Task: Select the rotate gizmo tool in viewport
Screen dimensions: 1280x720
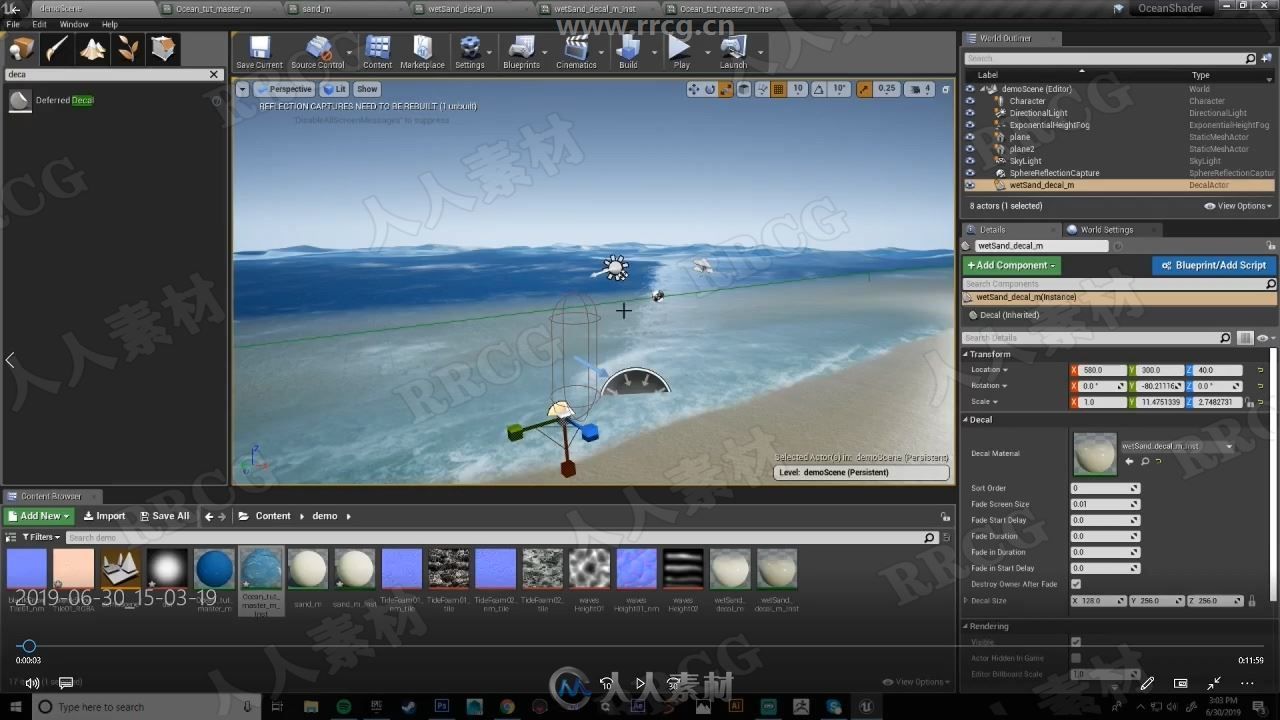Action: coord(710,89)
